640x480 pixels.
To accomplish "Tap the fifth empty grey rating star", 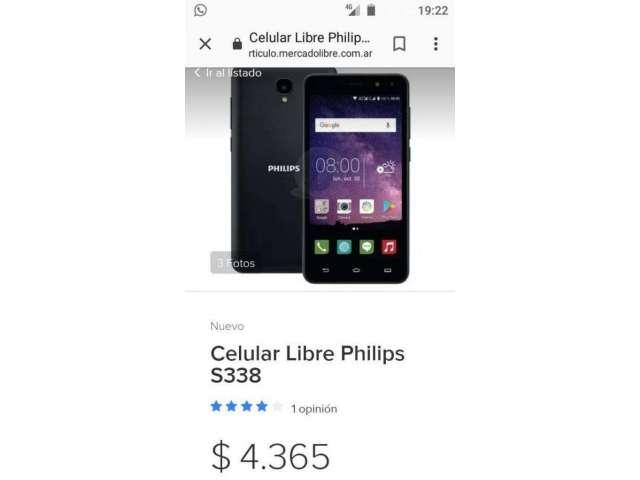I will coord(278,406).
